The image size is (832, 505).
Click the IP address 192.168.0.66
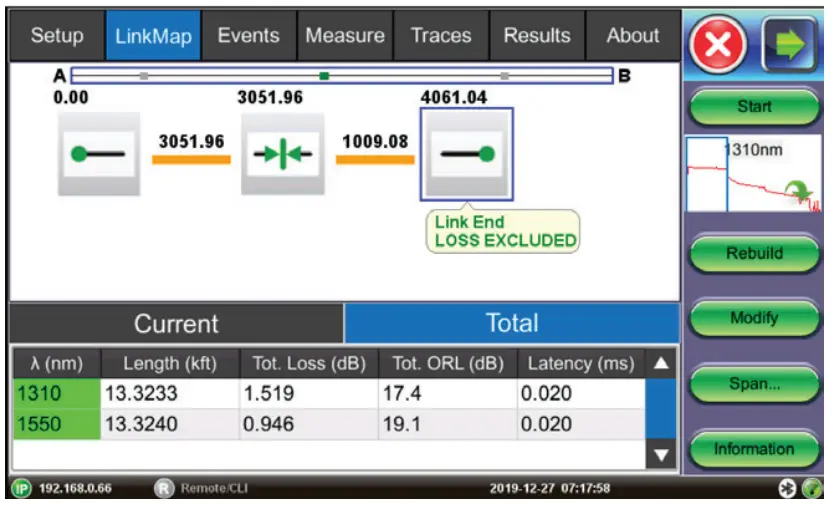(x=75, y=488)
